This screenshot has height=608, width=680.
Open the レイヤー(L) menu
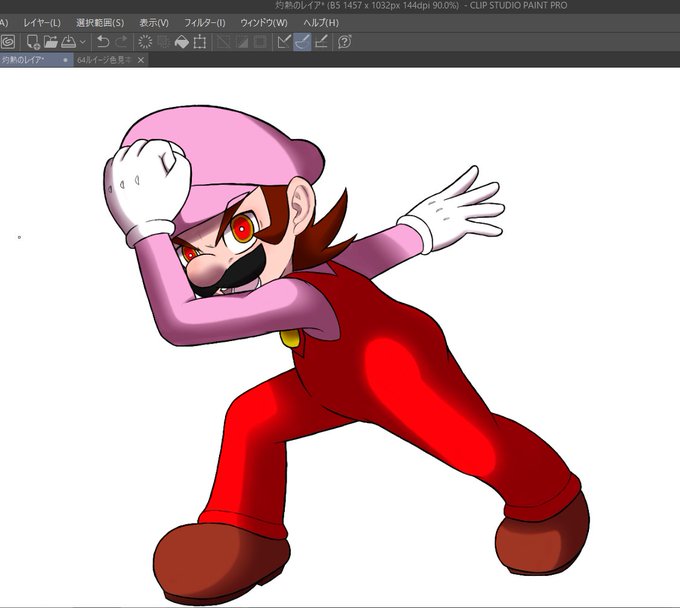coord(42,23)
